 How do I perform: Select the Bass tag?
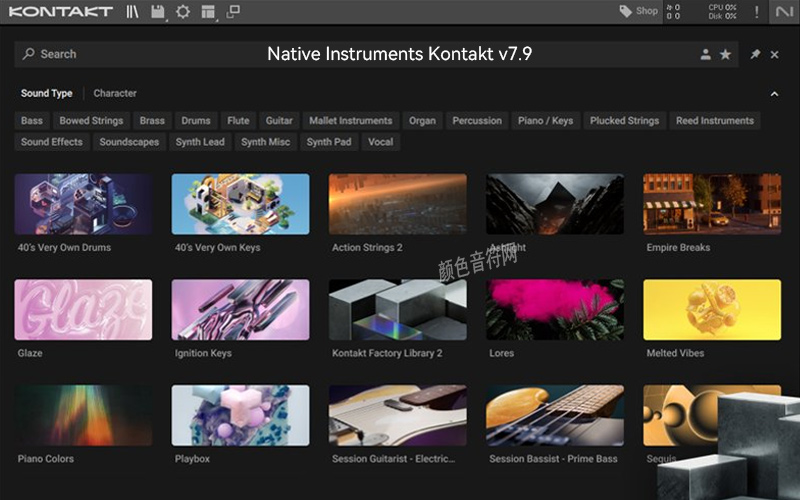(x=32, y=121)
